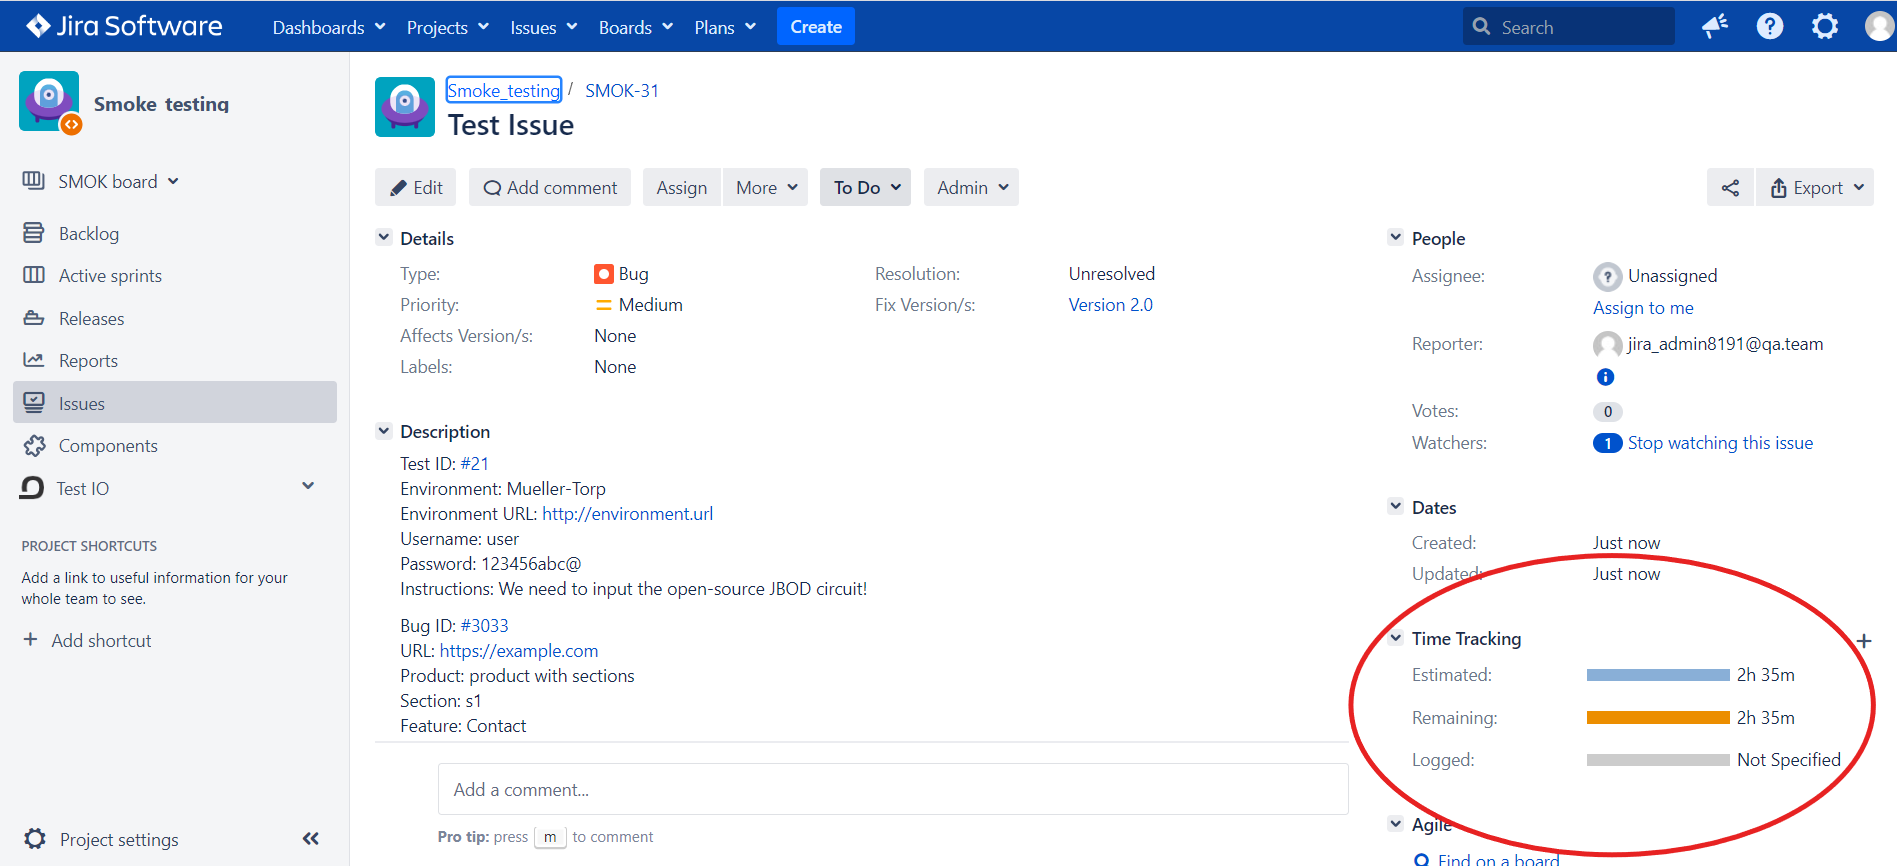The width and height of the screenshot is (1897, 866).
Task: Open the To Do status dropdown
Action: 866,187
